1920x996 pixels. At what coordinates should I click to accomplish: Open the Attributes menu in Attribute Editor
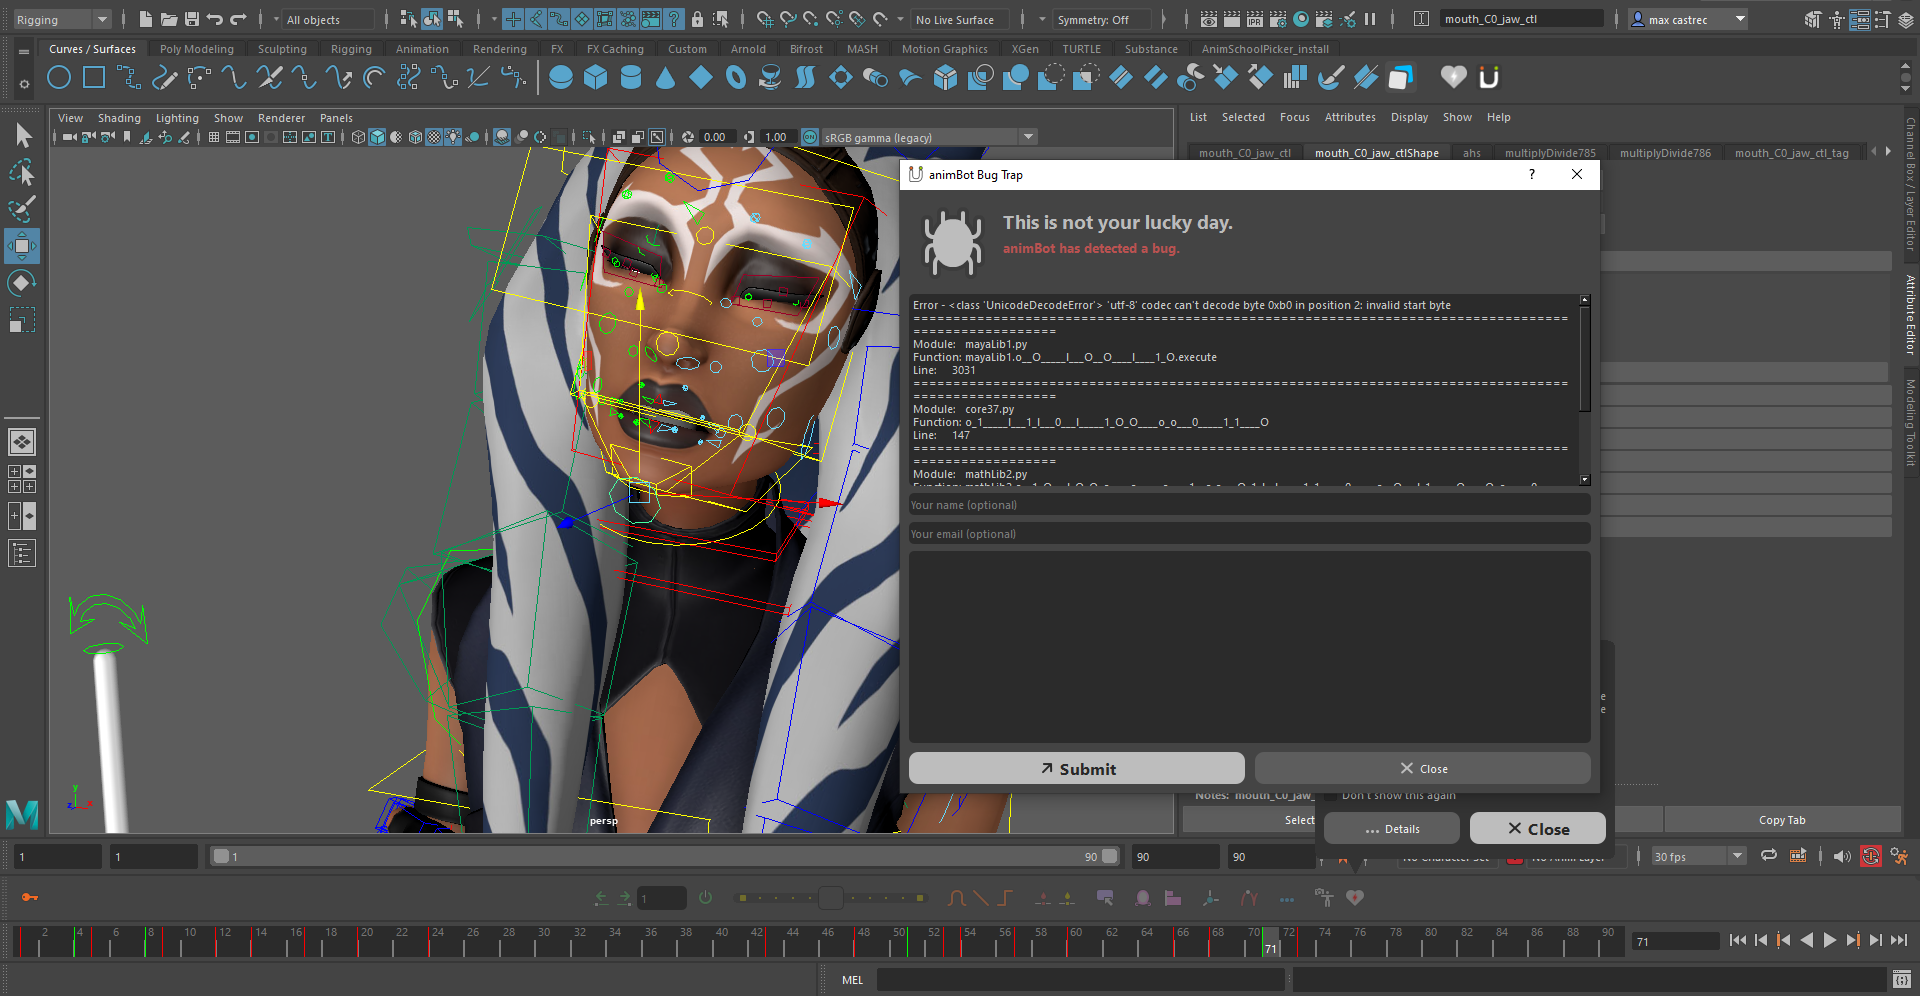tap(1350, 117)
